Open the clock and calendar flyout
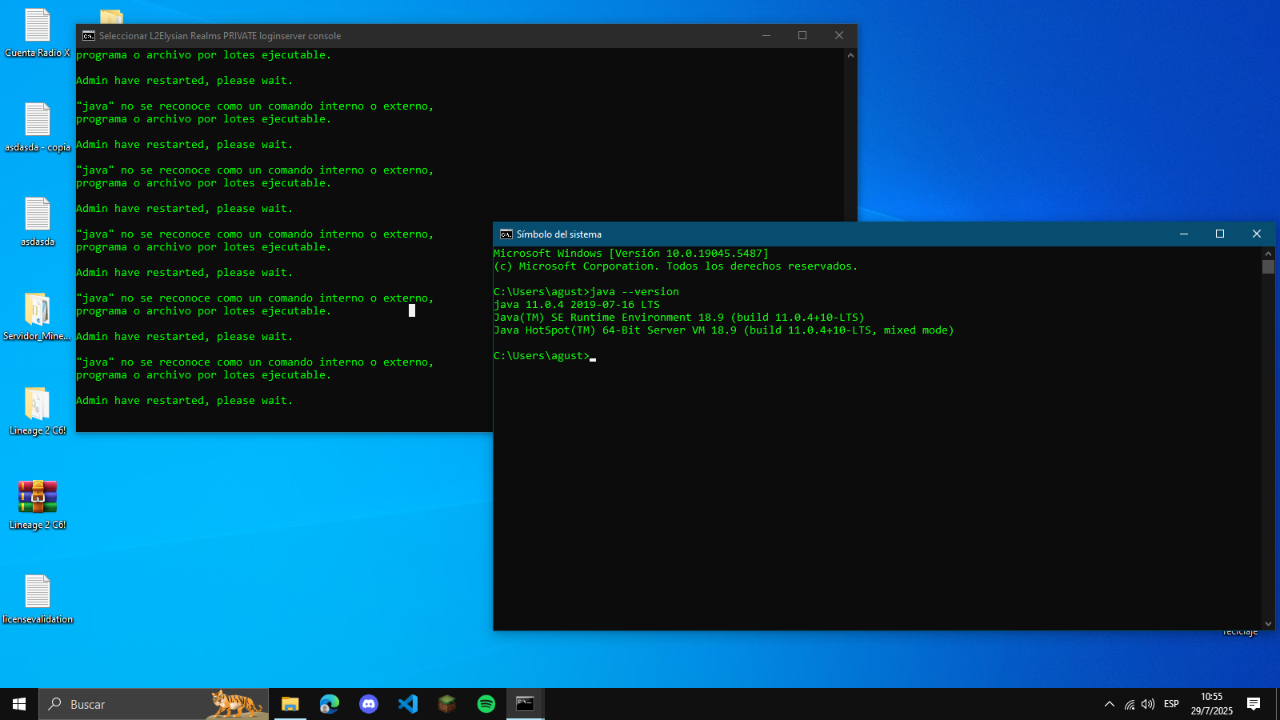The height and width of the screenshot is (720, 1280). tap(1212, 704)
